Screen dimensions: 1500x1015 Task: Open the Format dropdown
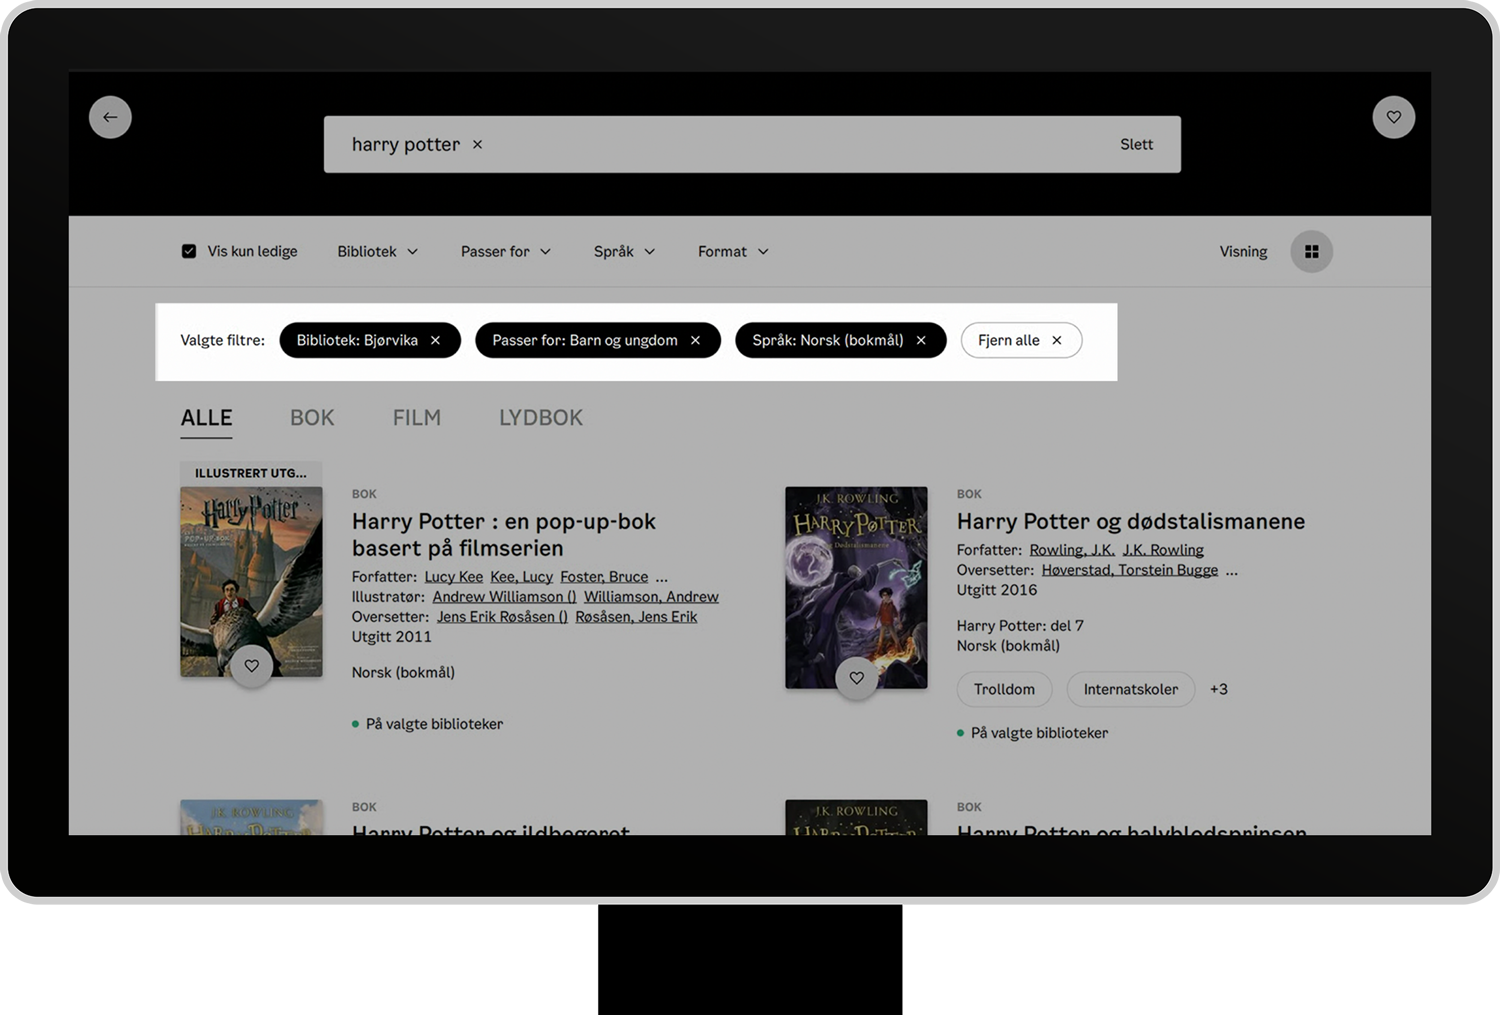click(733, 252)
